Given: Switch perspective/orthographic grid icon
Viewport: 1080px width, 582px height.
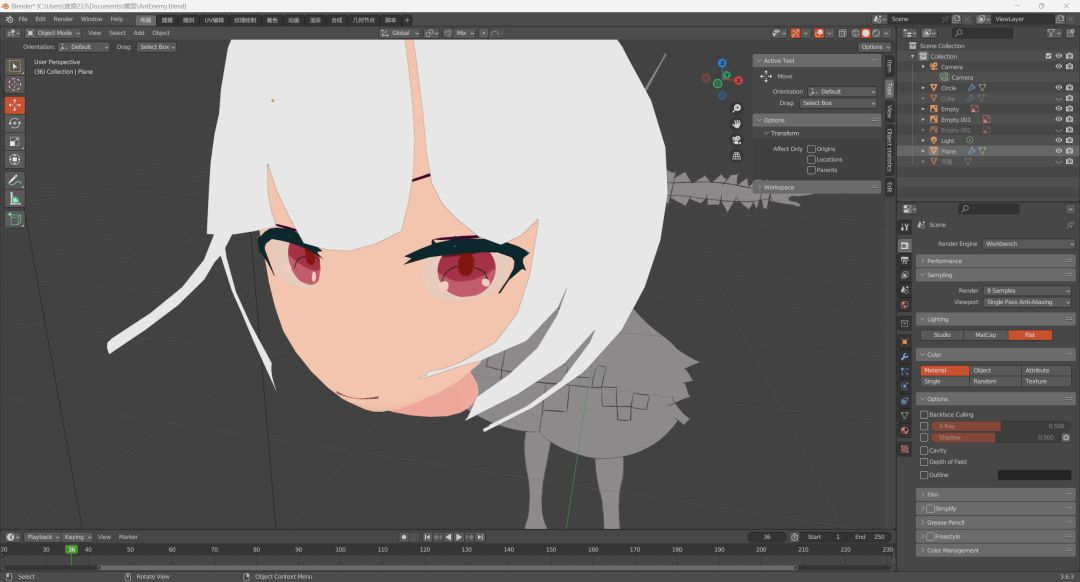Looking at the screenshot, I should click(x=736, y=156).
